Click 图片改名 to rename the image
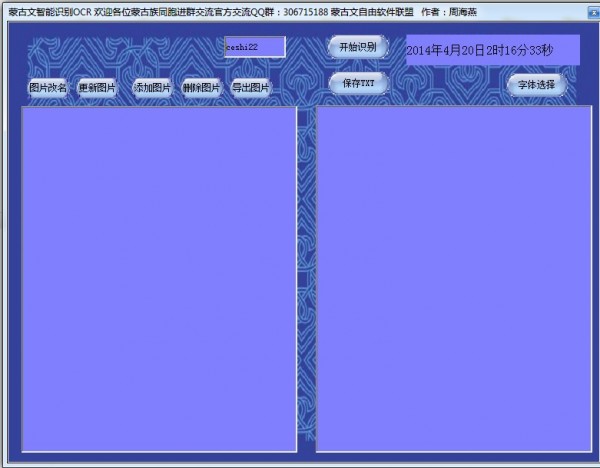This screenshot has width=600, height=468. point(48,88)
